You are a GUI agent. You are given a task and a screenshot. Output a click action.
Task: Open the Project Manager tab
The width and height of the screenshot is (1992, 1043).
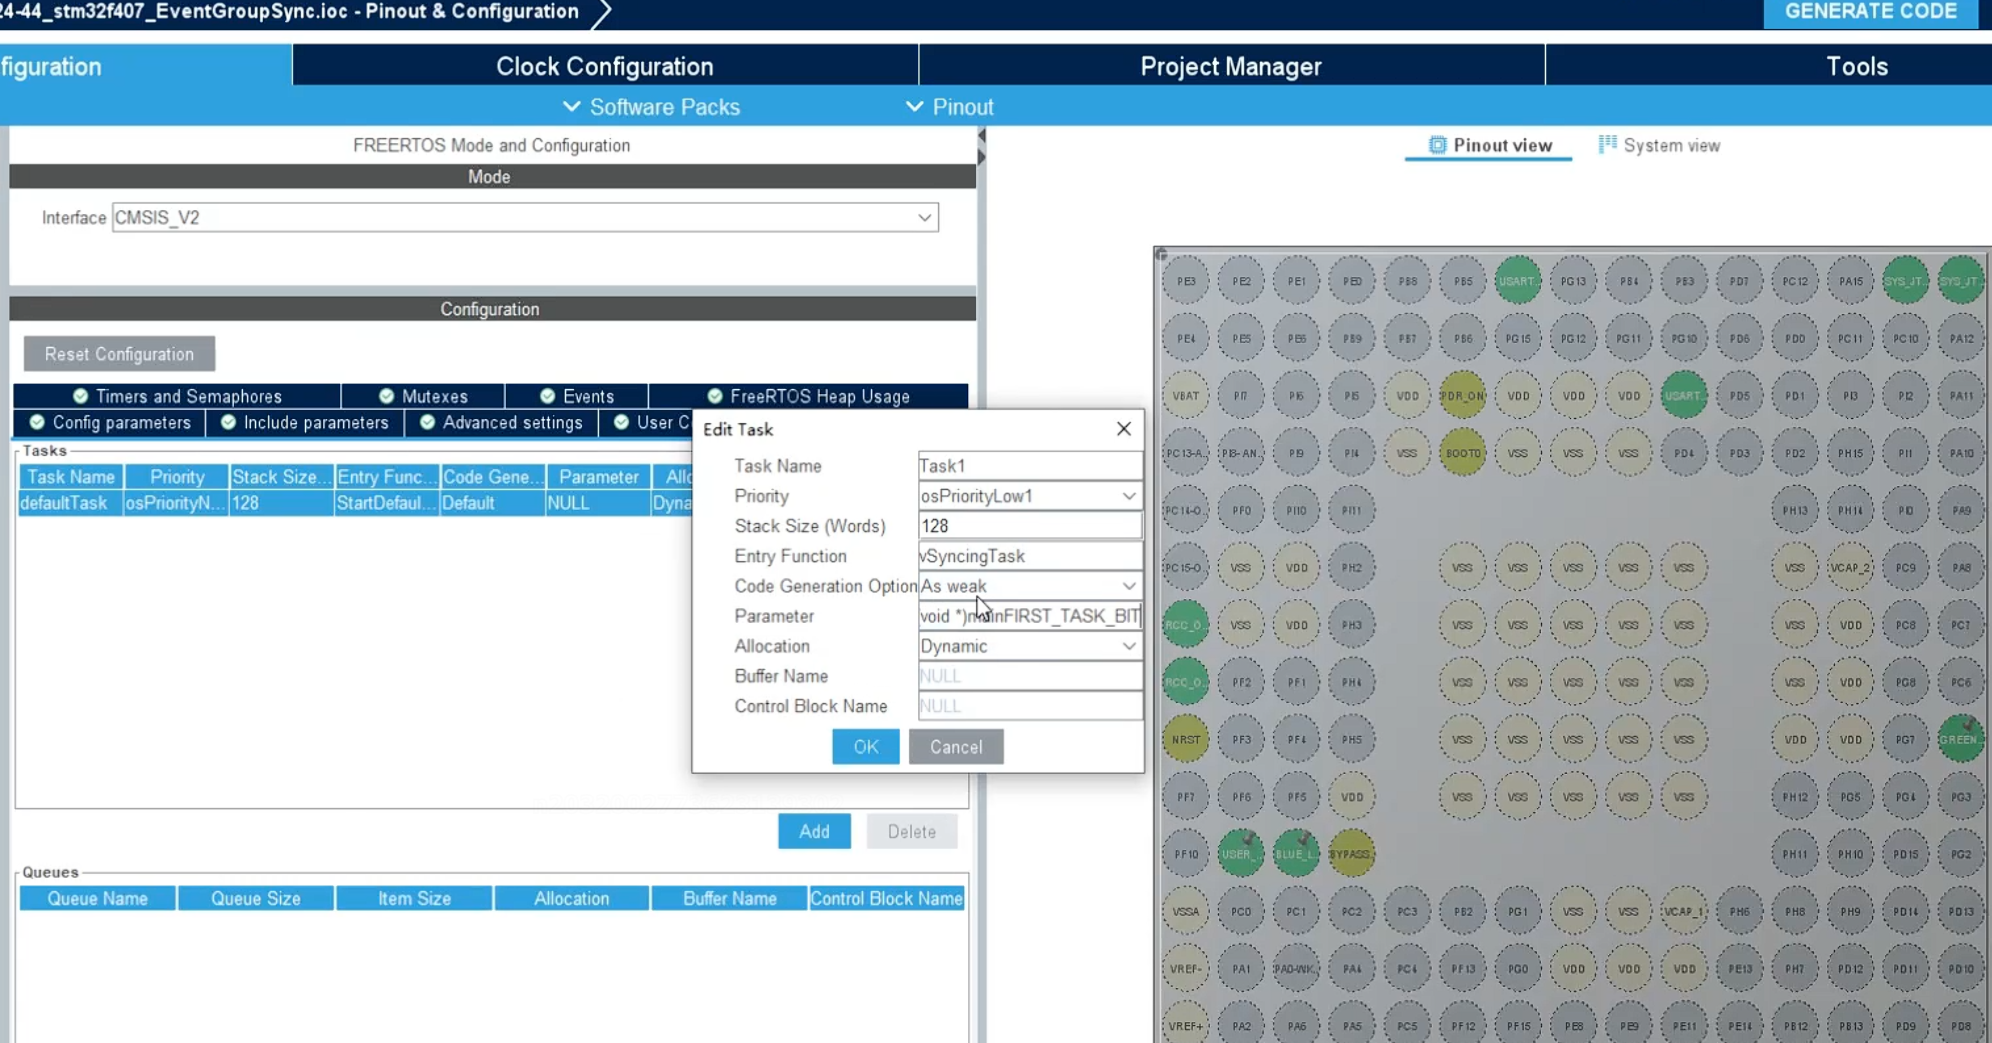(x=1231, y=66)
